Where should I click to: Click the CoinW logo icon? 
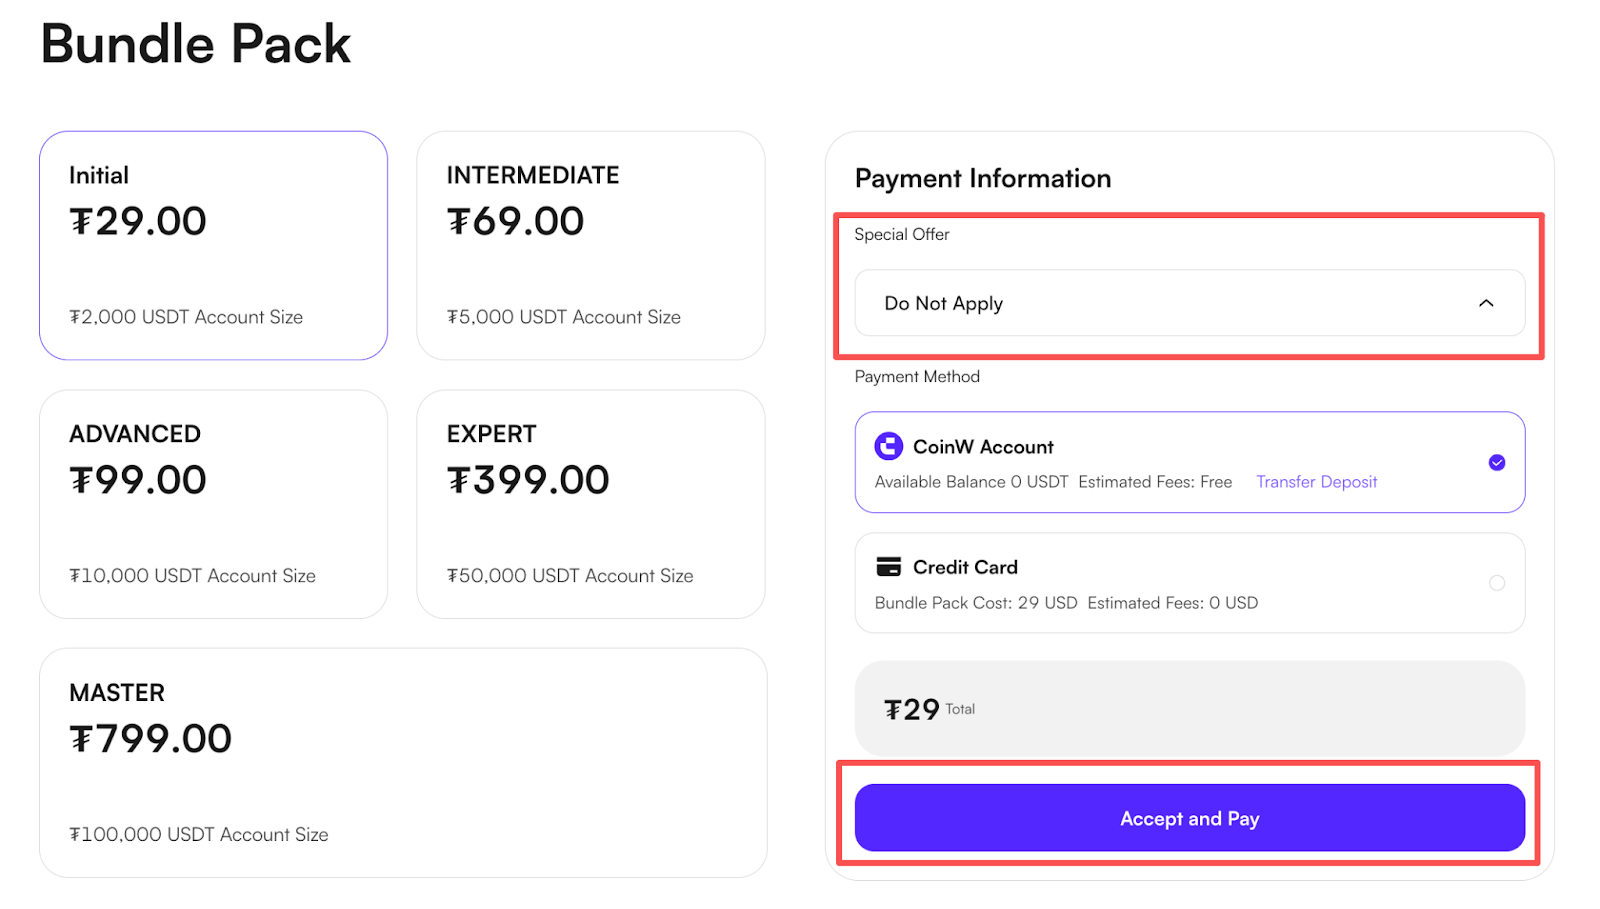888,446
